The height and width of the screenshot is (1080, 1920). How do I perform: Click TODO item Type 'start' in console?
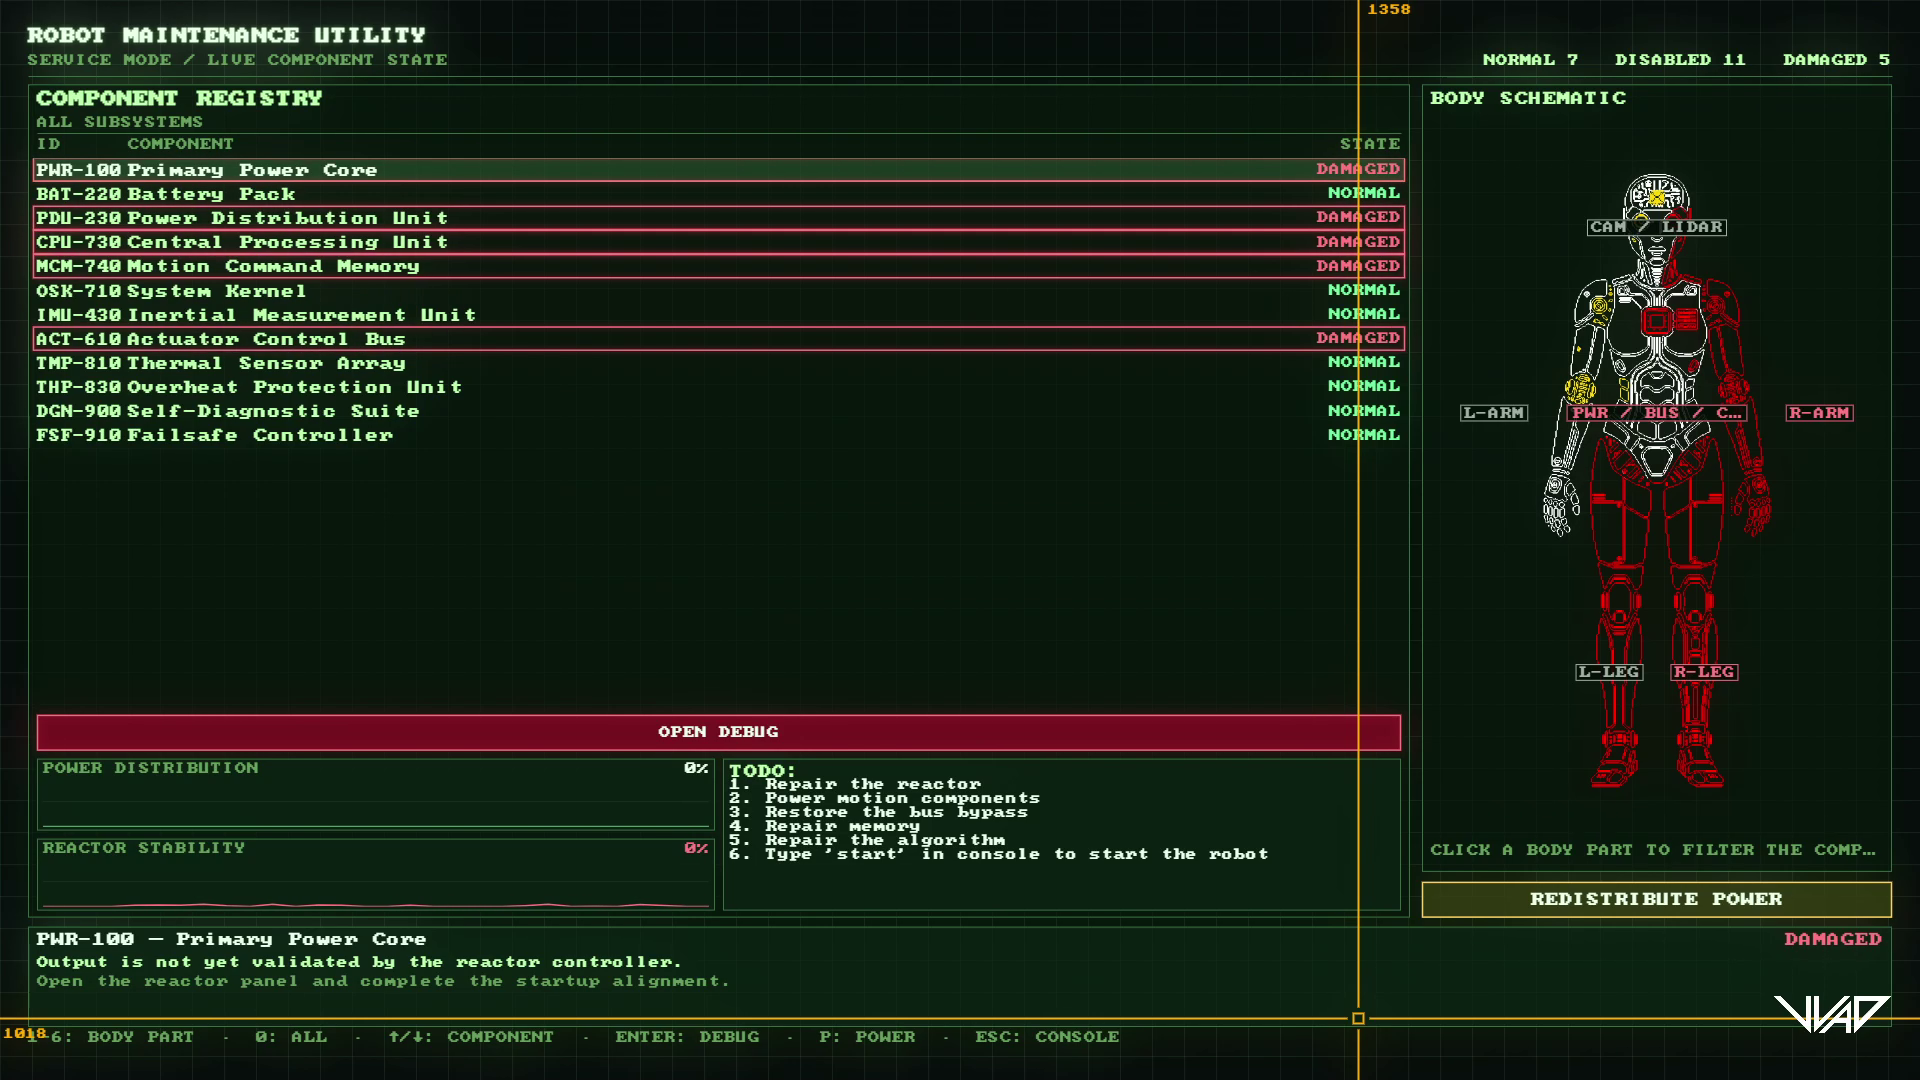tap(999, 855)
